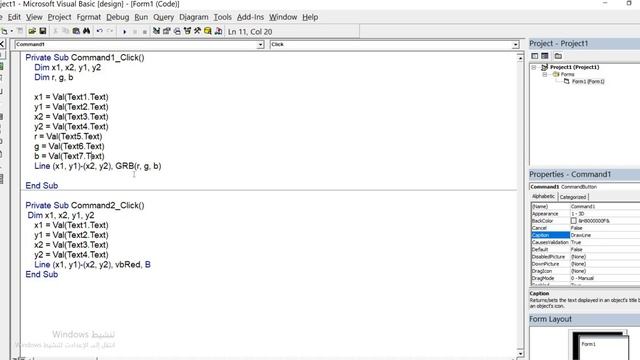Select the DragMode property row

pyautogui.click(x=585, y=278)
